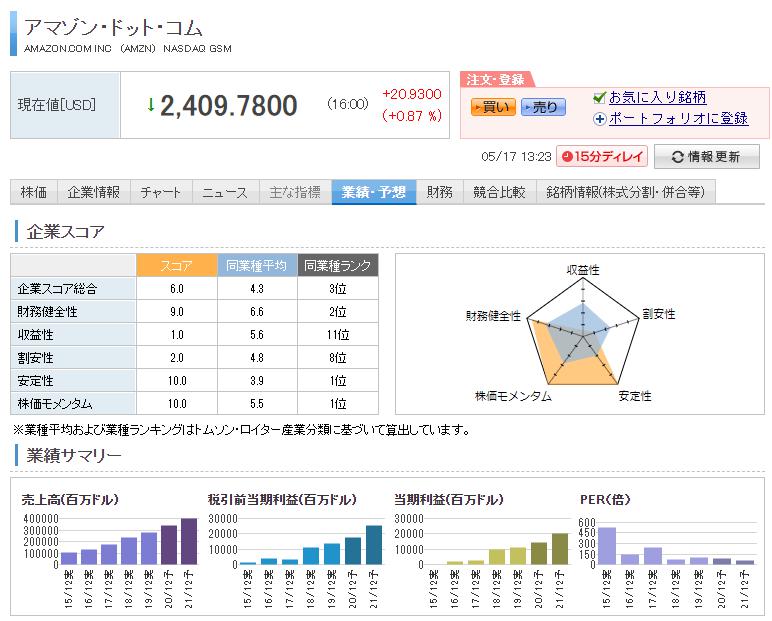Click the 割安性 label on radar chart

[x=659, y=314]
